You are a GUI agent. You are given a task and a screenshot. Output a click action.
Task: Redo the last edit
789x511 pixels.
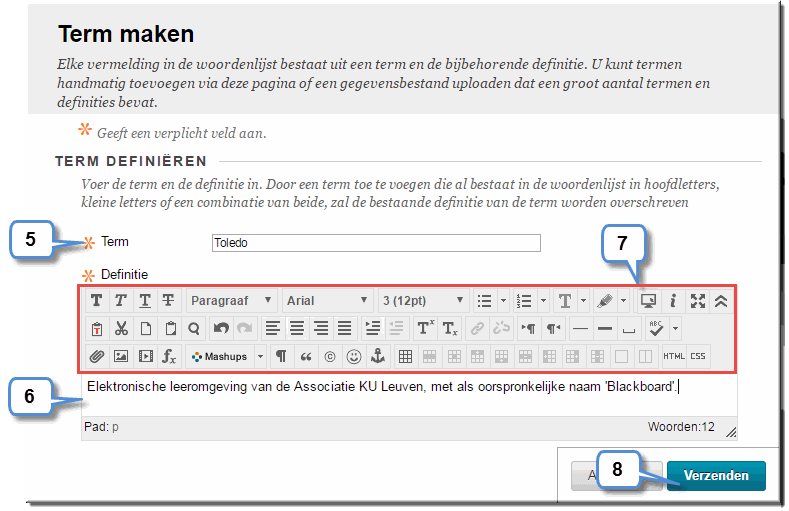click(245, 329)
